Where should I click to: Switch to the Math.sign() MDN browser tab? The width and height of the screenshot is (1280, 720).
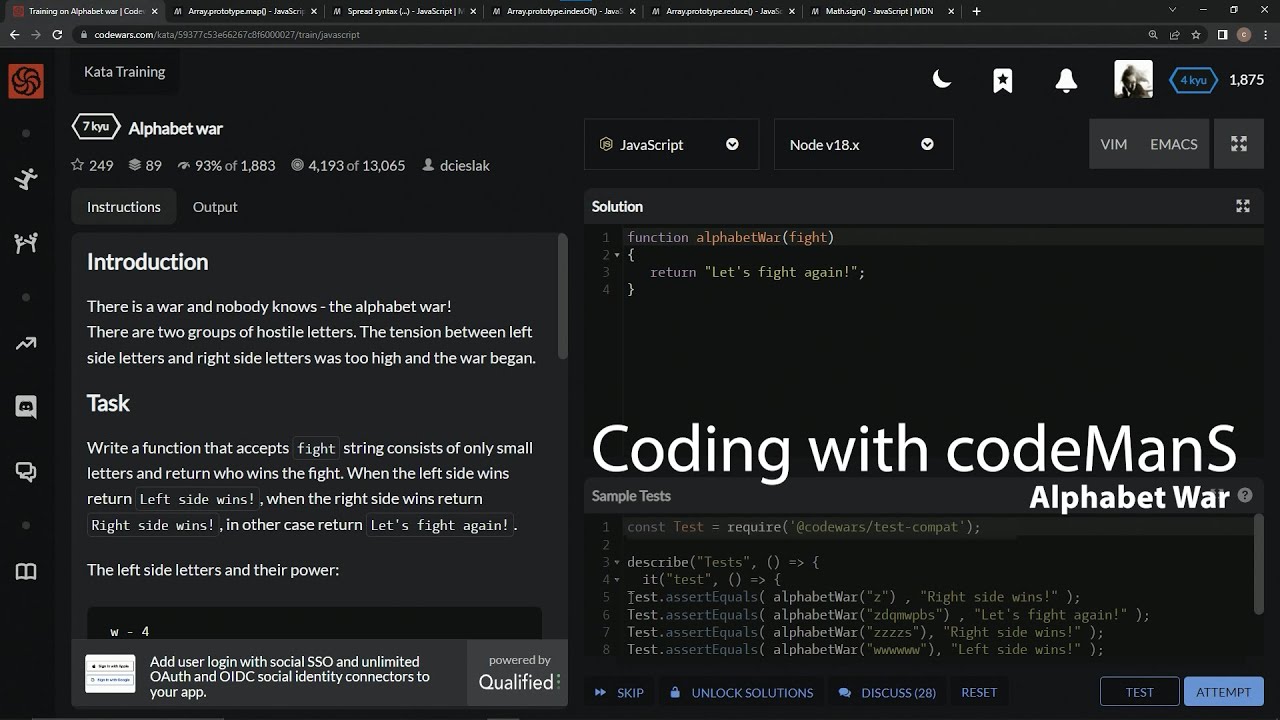point(882,11)
